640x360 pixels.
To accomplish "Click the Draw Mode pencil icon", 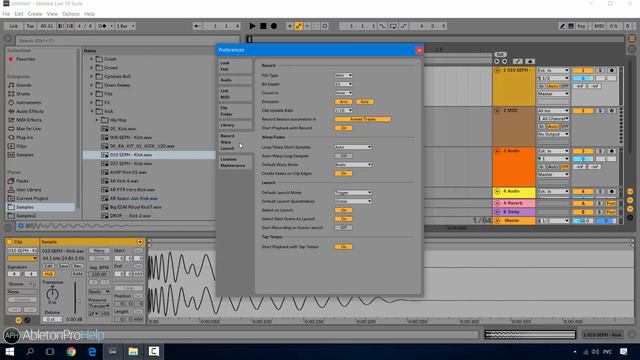I will [562, 26].
